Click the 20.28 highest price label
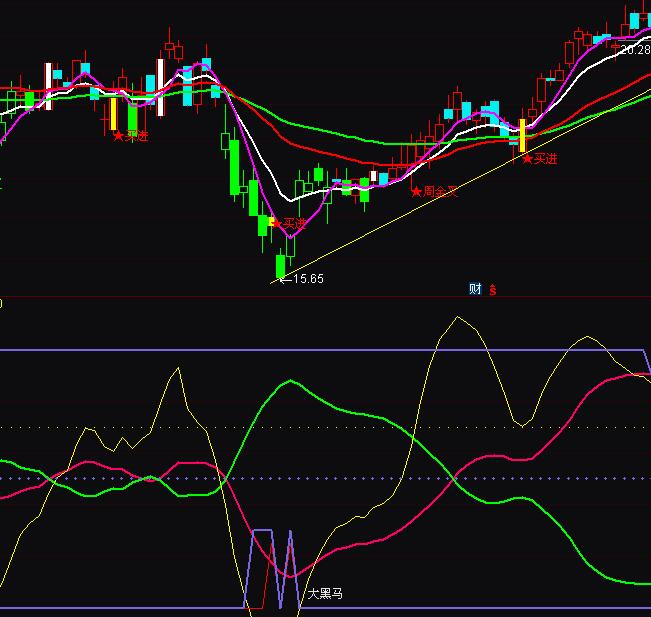Viewport: 651px width, 617px height. 635,49
